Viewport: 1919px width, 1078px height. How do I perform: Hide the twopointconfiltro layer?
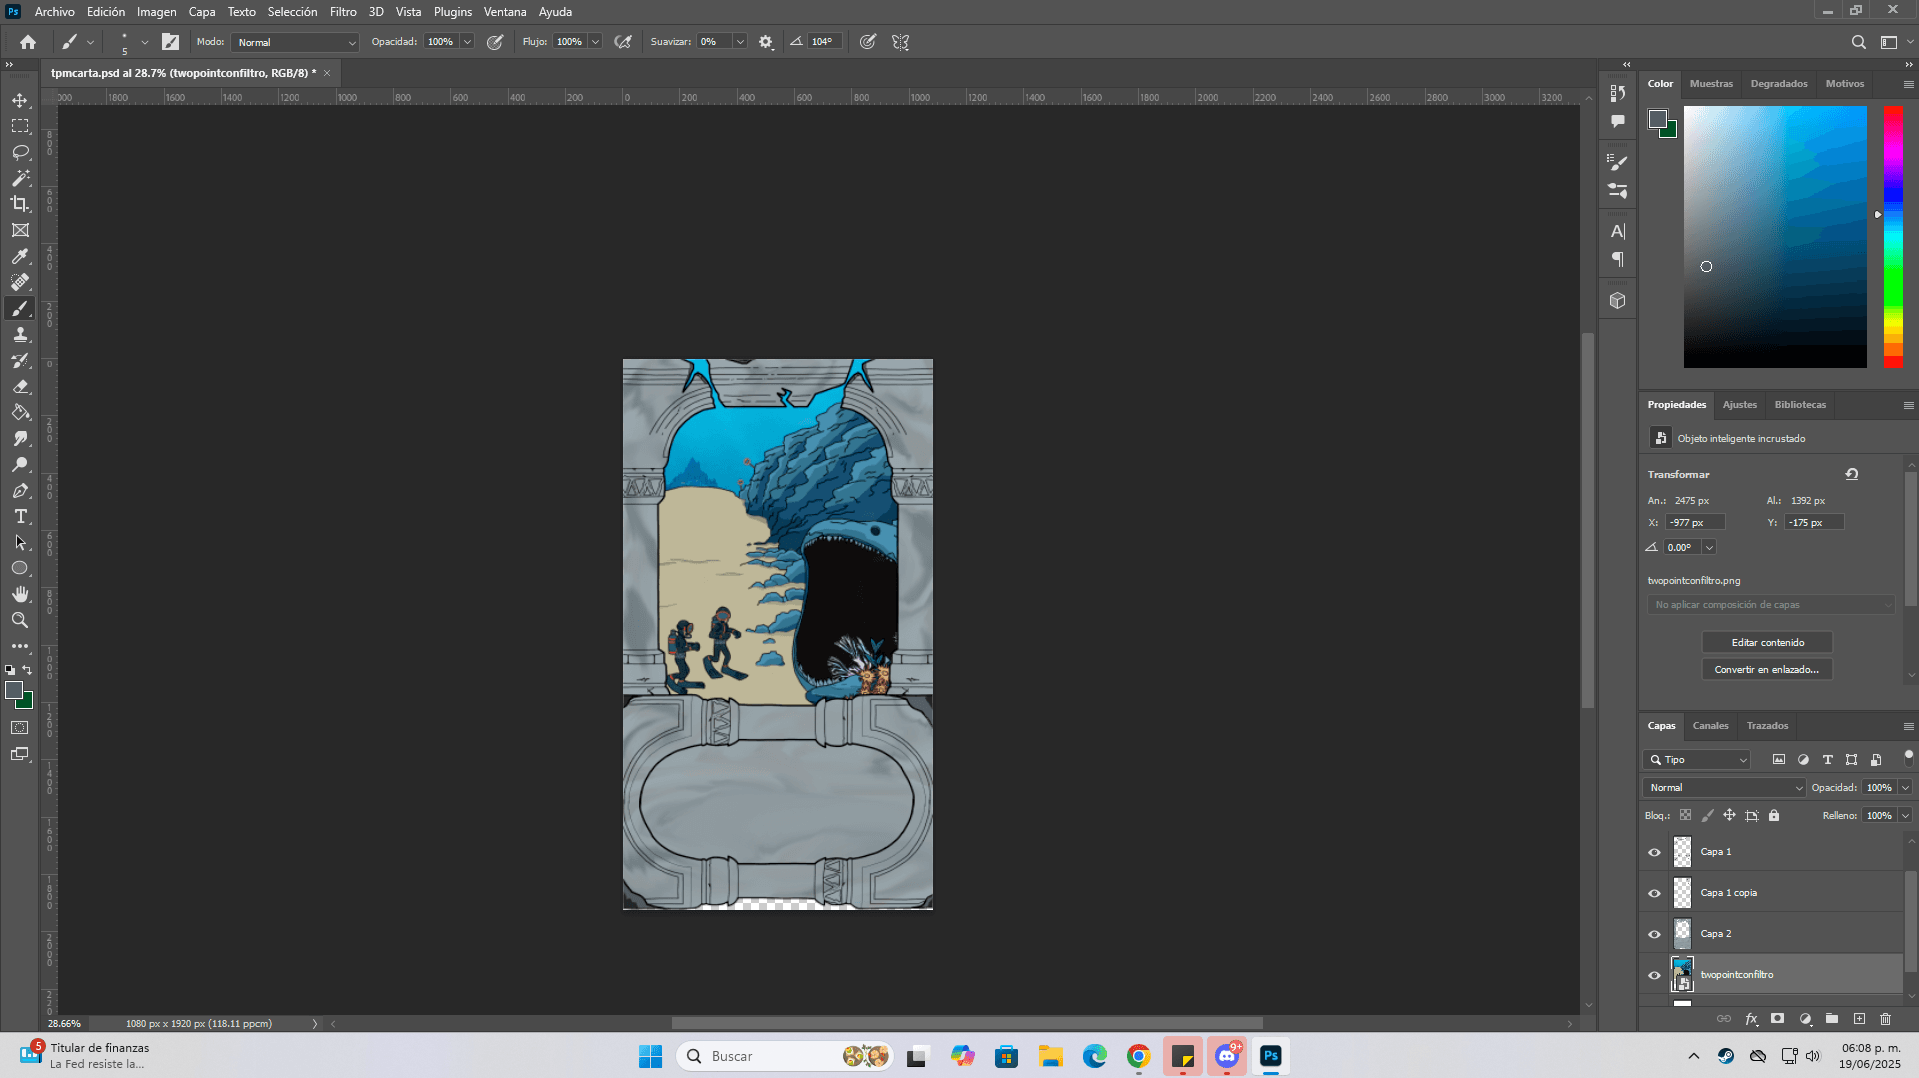pyautogui.click(x=1654, y=975)
